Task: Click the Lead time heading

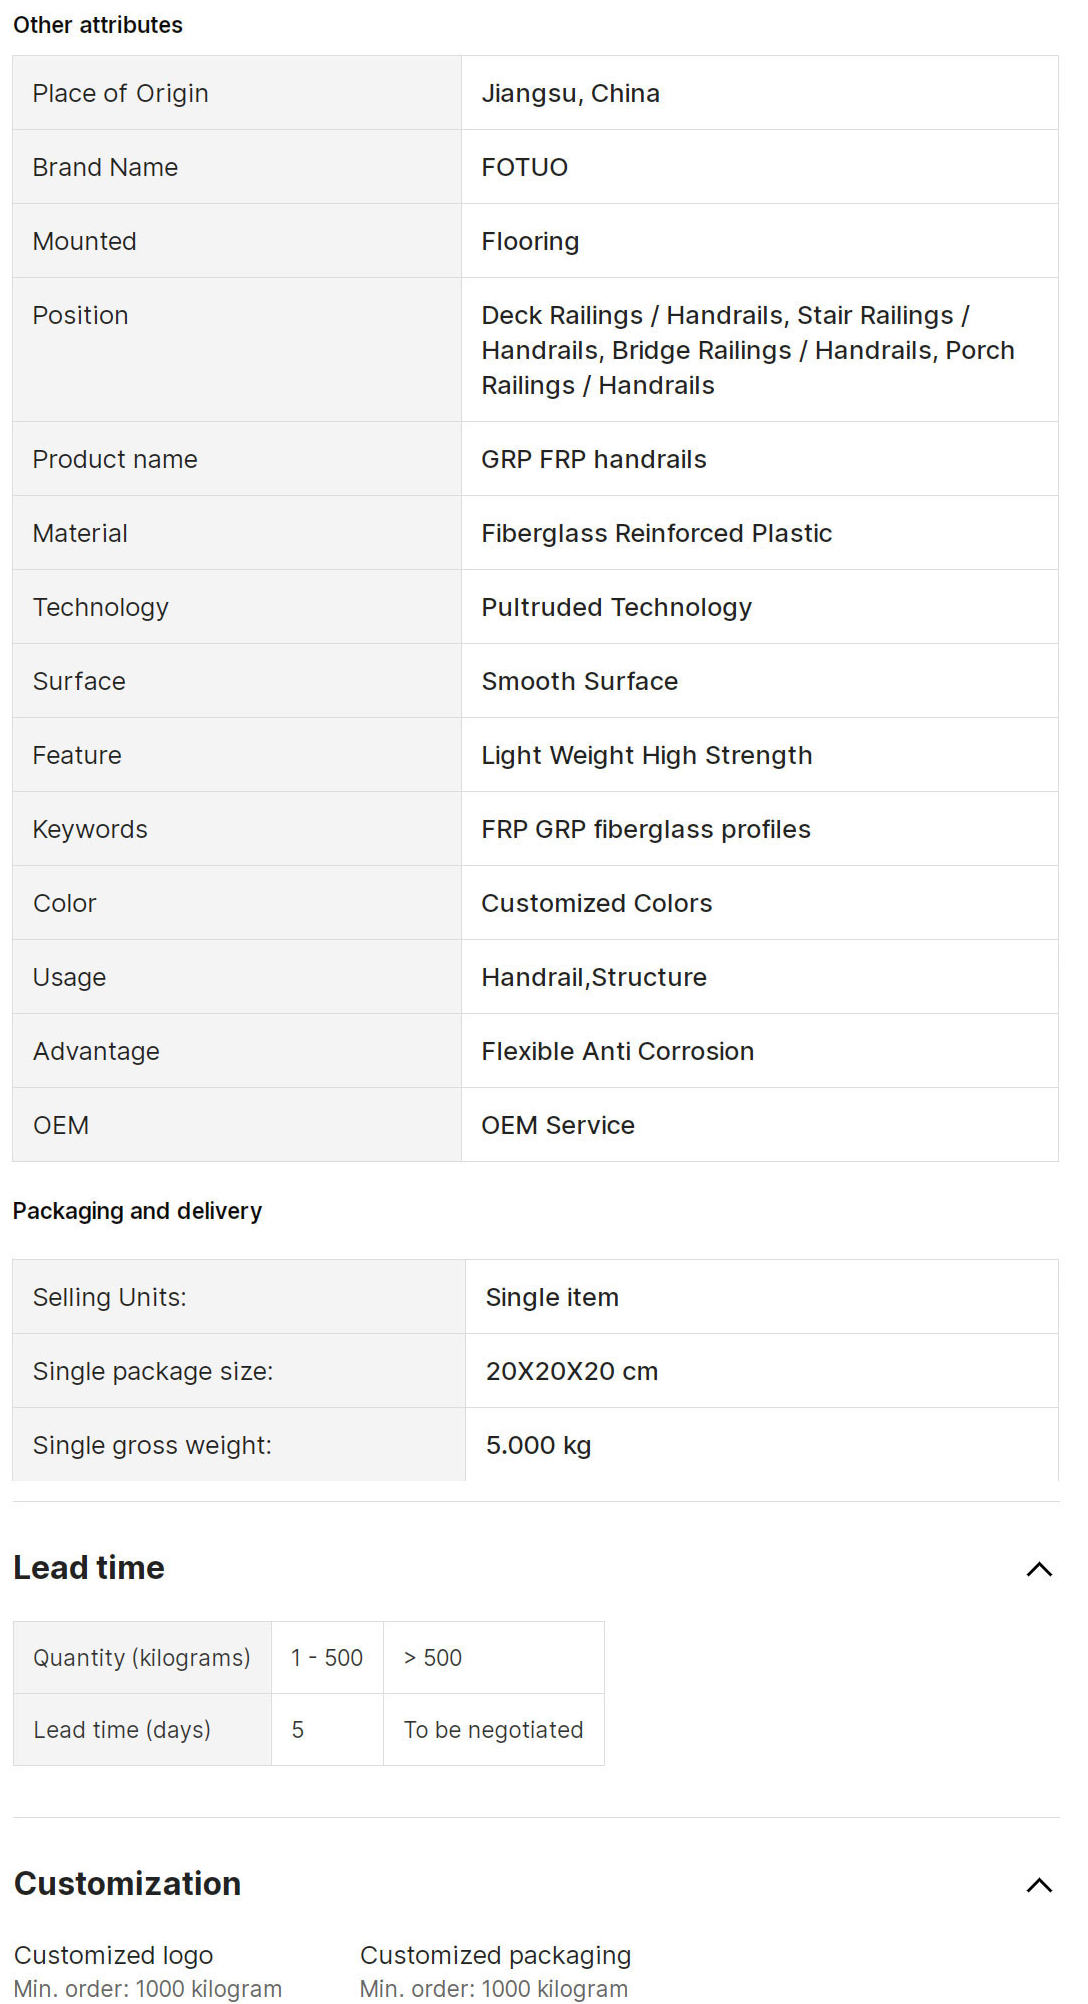Action: click(x=89, y=1568)
